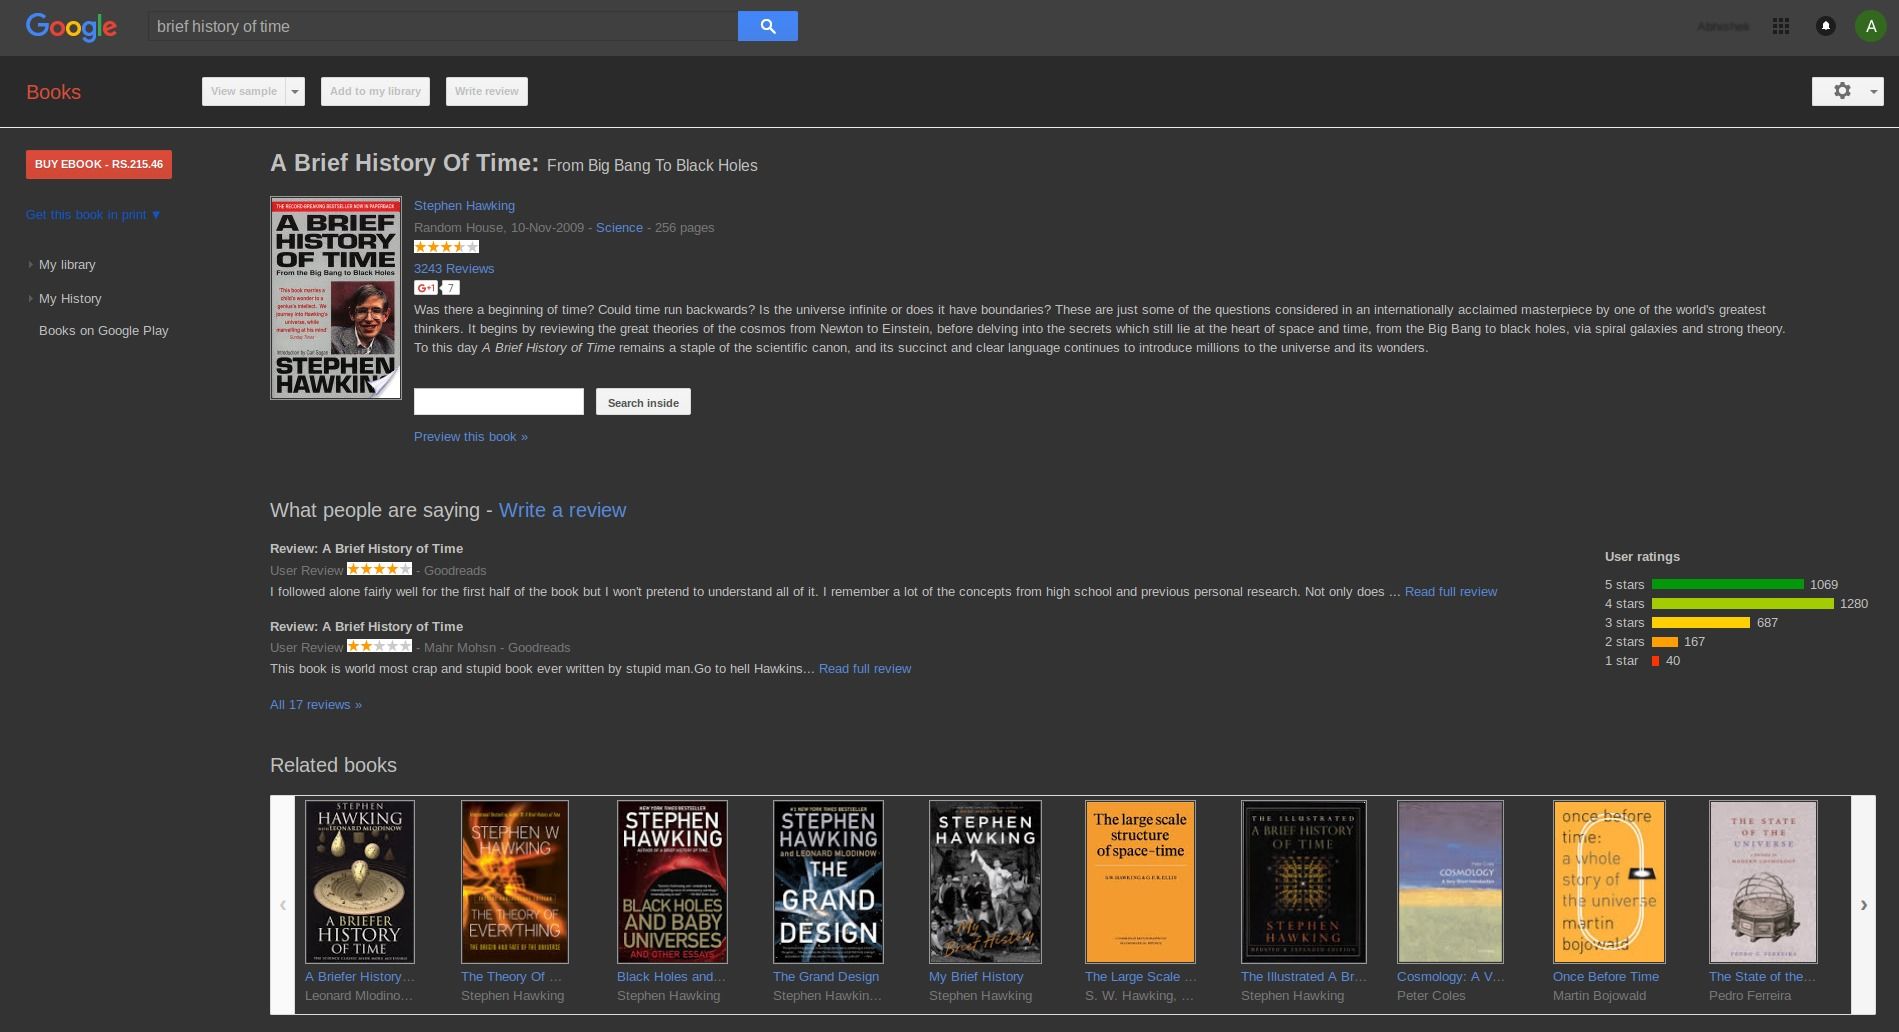Read full review by Mahr Mohsn
The width and height of the screenshot is (1899, 1032).
865,668
